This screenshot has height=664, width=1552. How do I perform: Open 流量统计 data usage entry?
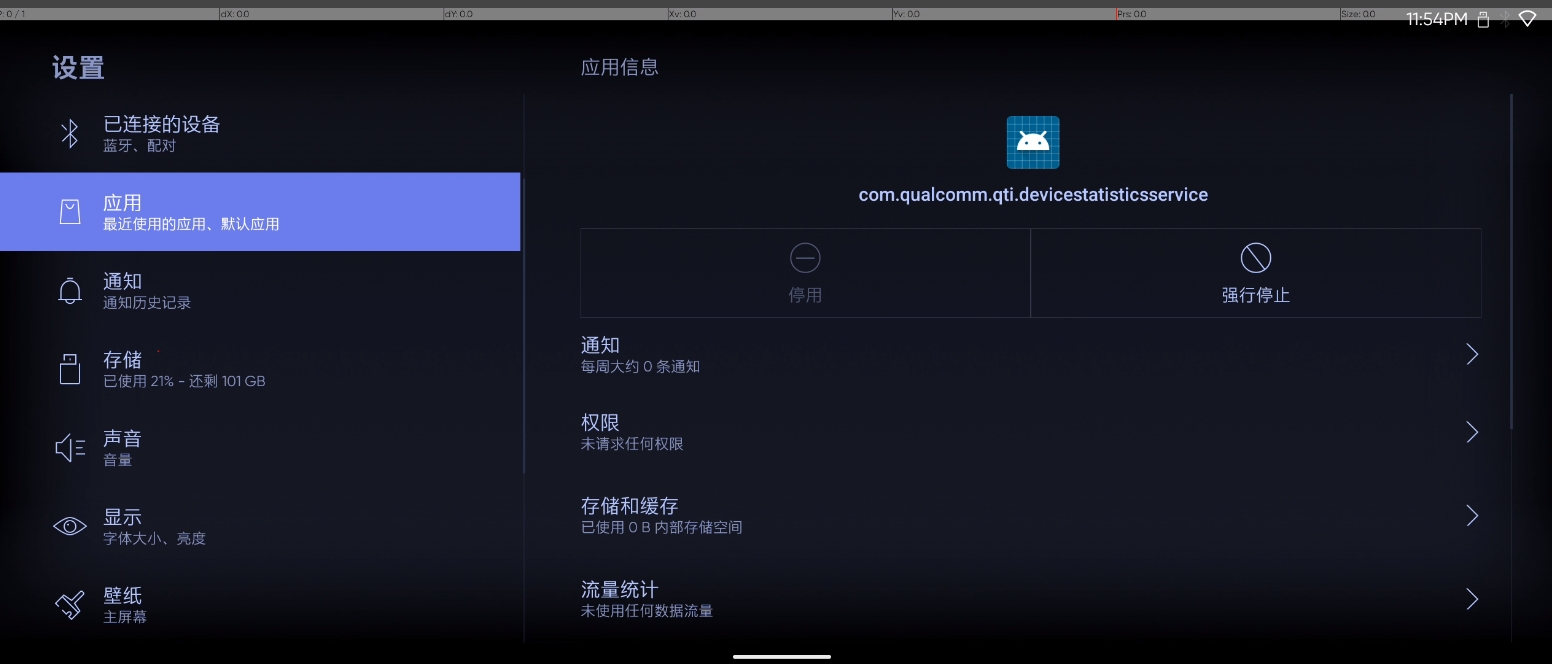1031,599
